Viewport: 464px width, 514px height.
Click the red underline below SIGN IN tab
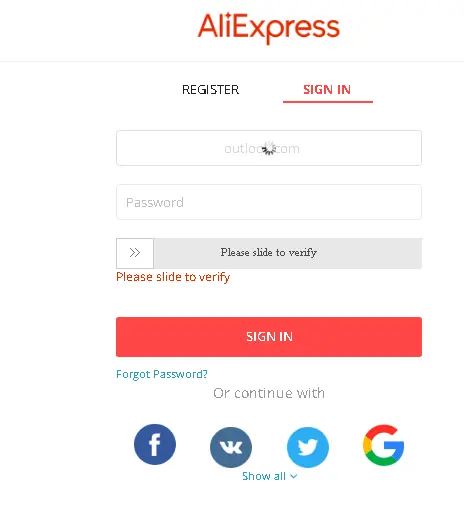coord(328,102)
